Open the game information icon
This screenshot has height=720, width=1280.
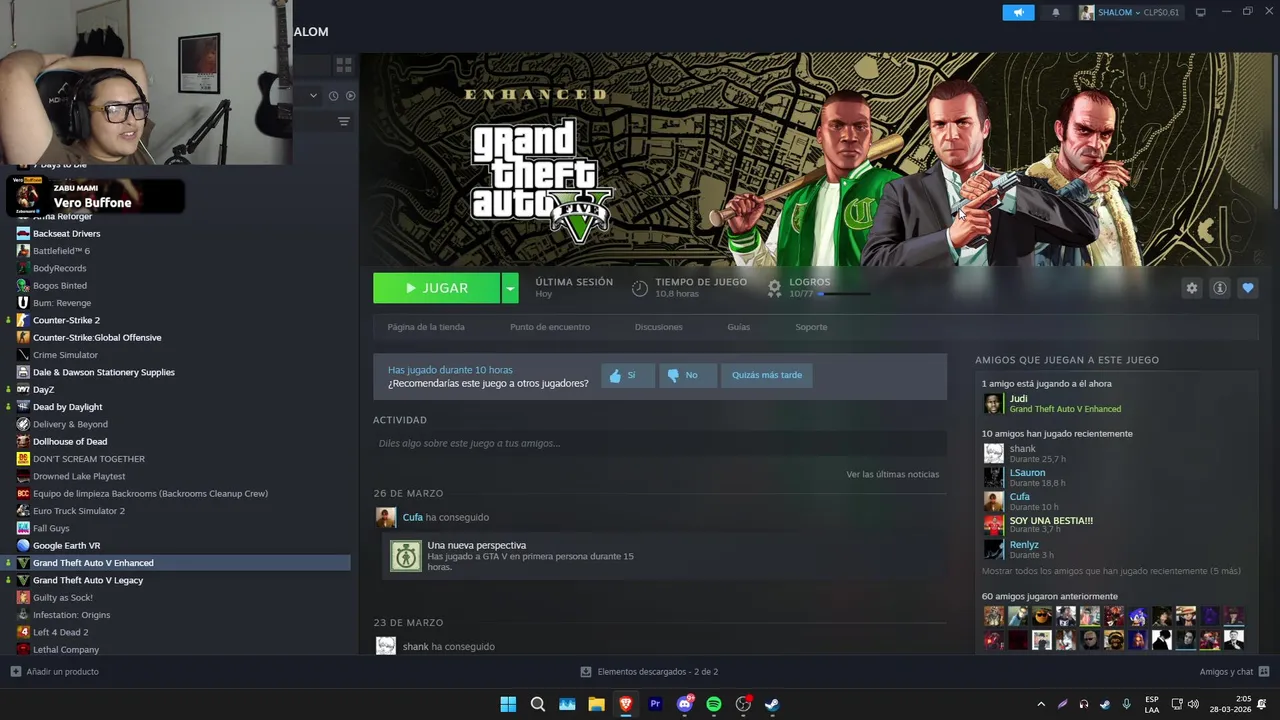(x=1219, y=288)
